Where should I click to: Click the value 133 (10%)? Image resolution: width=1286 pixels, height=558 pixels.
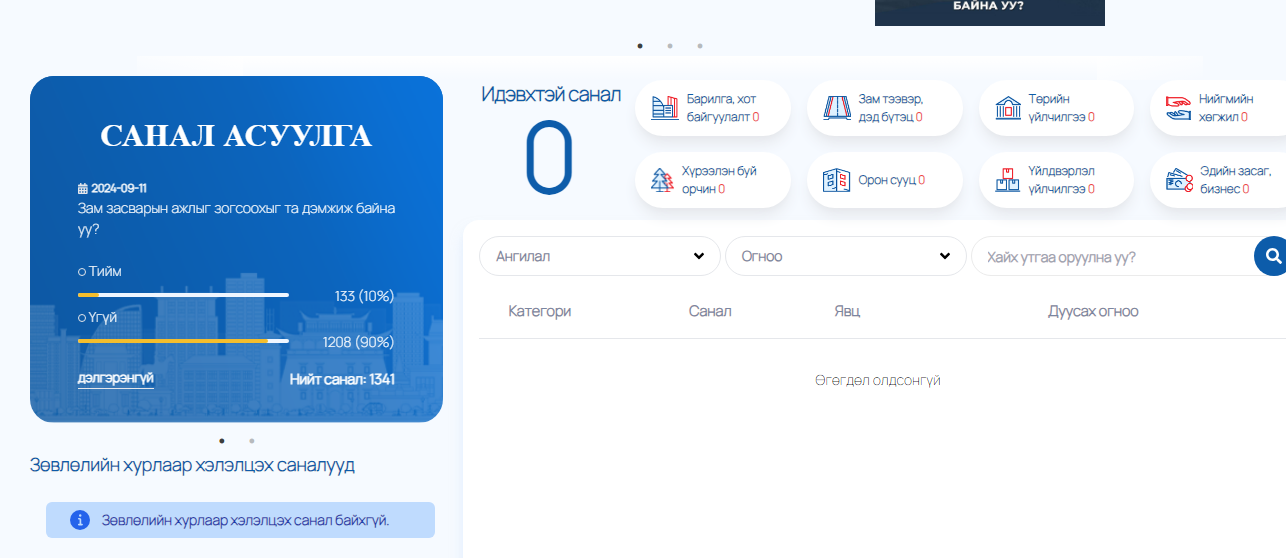(x=365, y=296)
